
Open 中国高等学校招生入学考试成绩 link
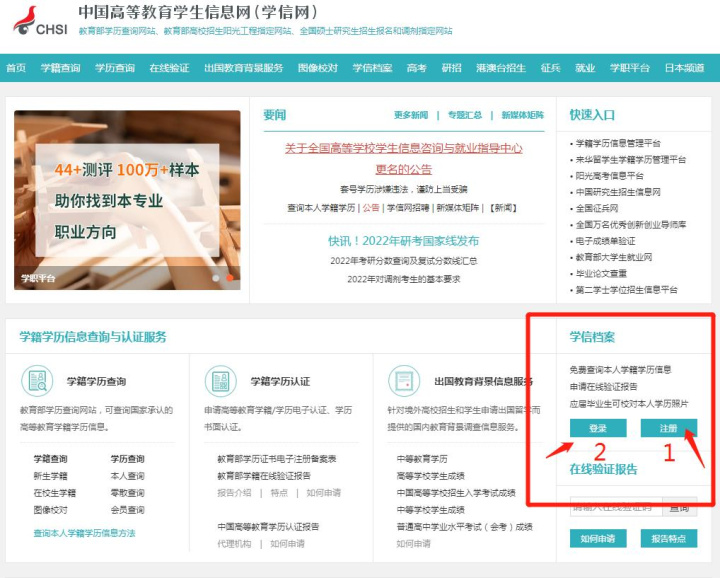tap(456, 493)
